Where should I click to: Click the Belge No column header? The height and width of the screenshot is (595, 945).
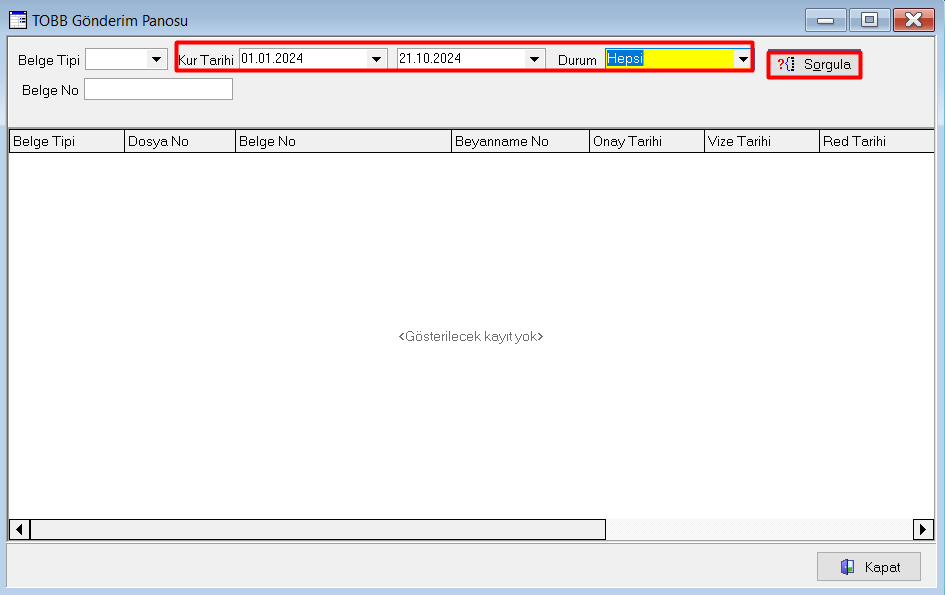(x=343, y=141)
